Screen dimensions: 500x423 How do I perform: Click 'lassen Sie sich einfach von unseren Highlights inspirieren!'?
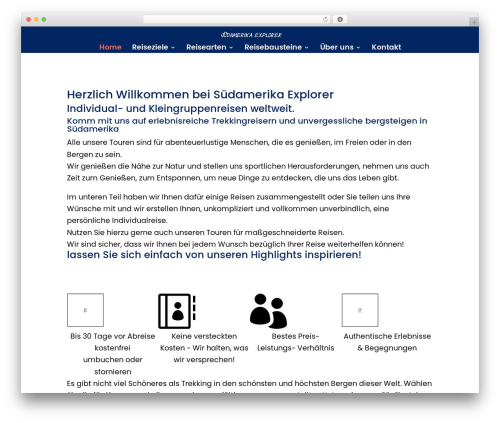(214, 255)
